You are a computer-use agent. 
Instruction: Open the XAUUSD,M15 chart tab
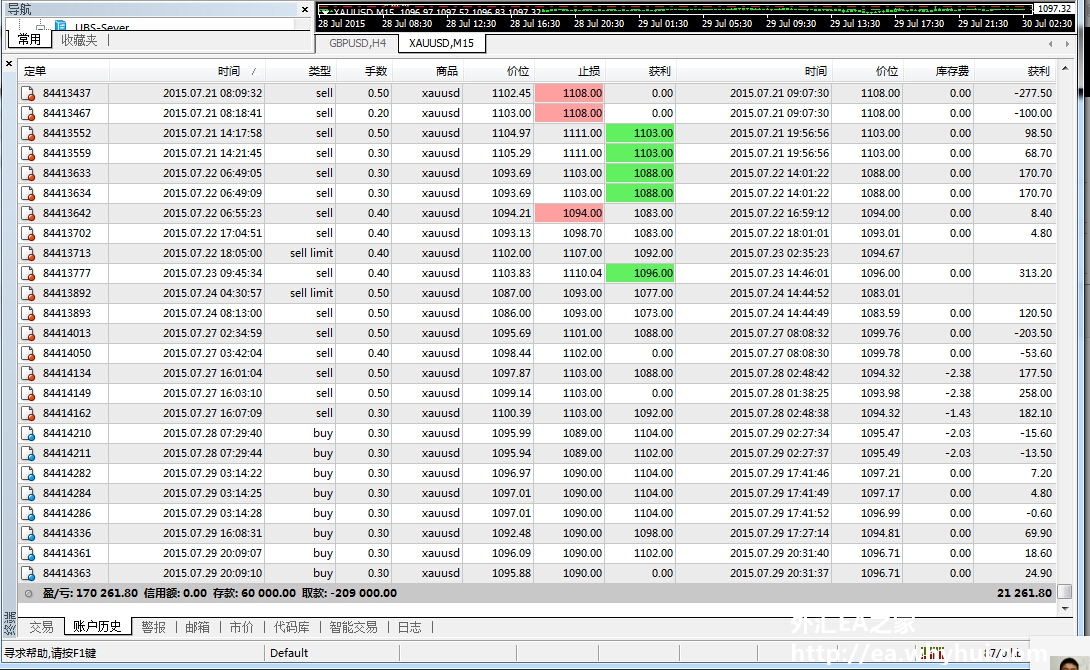441,43
